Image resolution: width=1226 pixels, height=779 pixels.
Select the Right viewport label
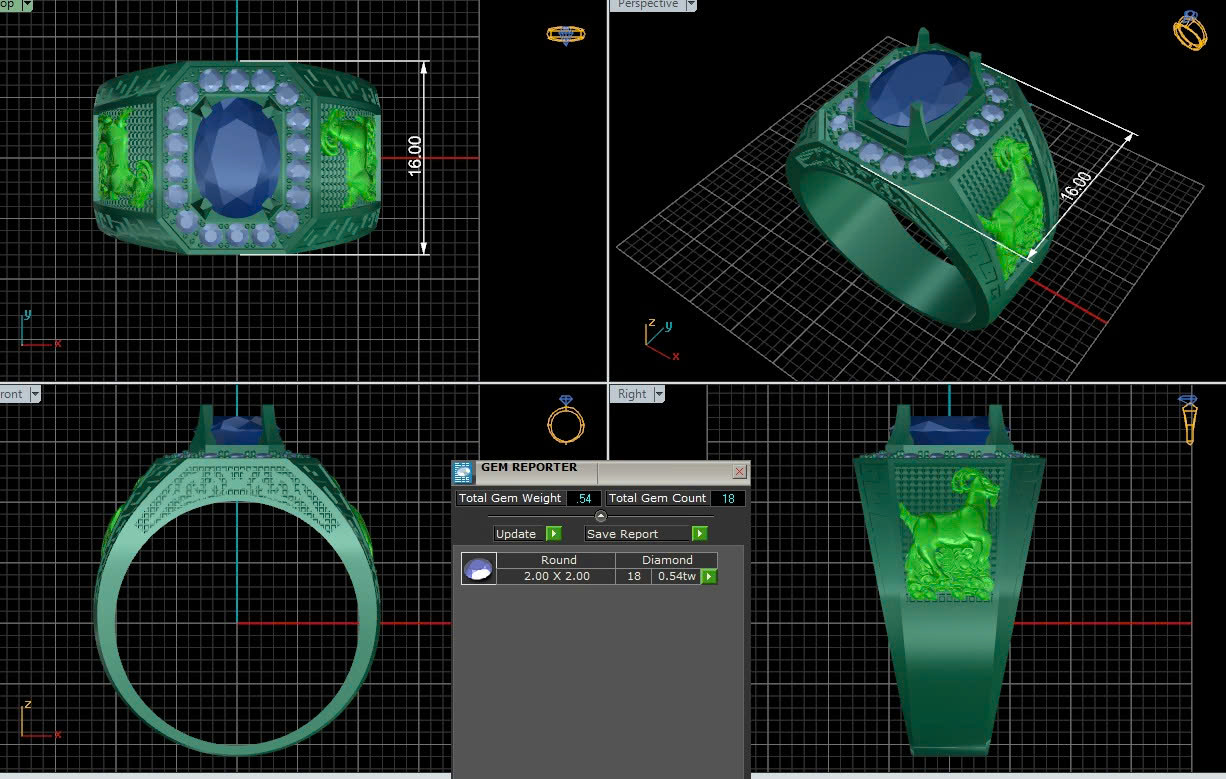pos(632,394)
